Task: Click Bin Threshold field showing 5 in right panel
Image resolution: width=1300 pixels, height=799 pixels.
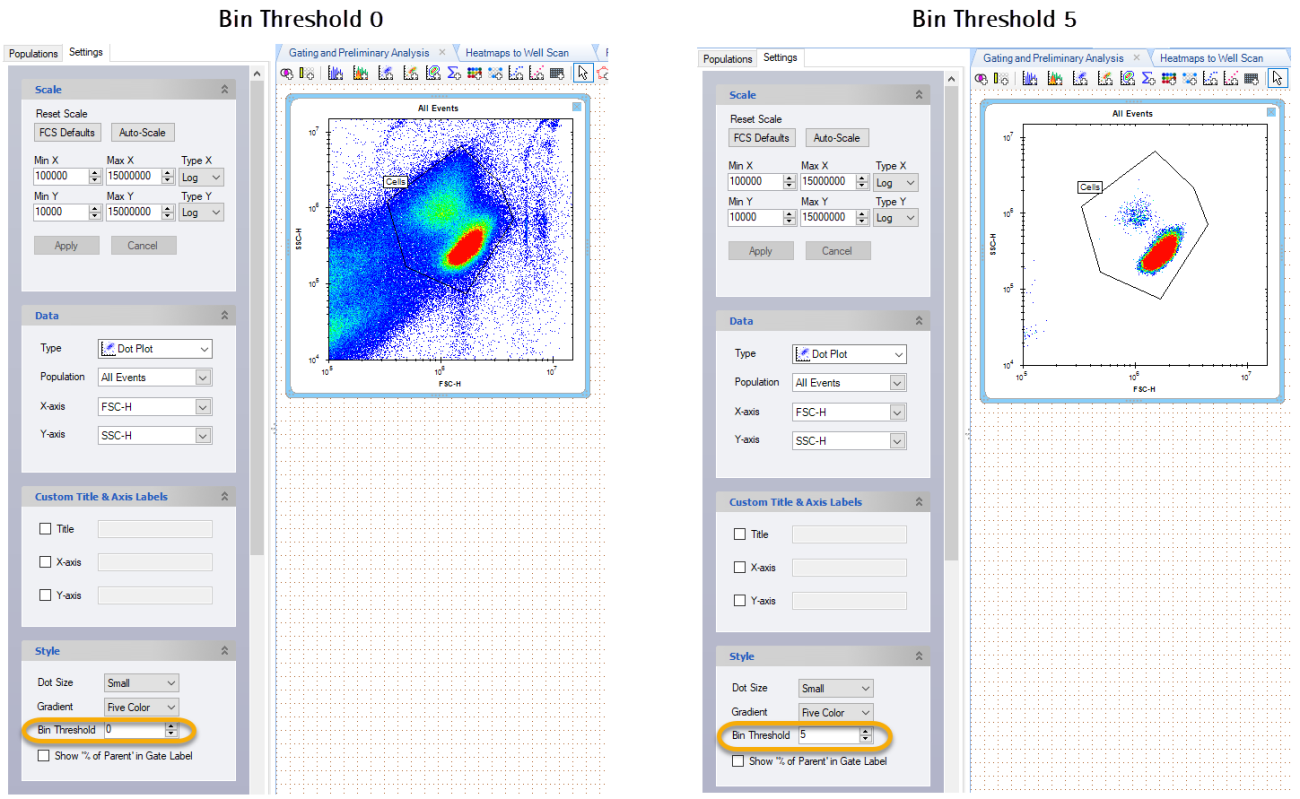Action: point(835,735)
